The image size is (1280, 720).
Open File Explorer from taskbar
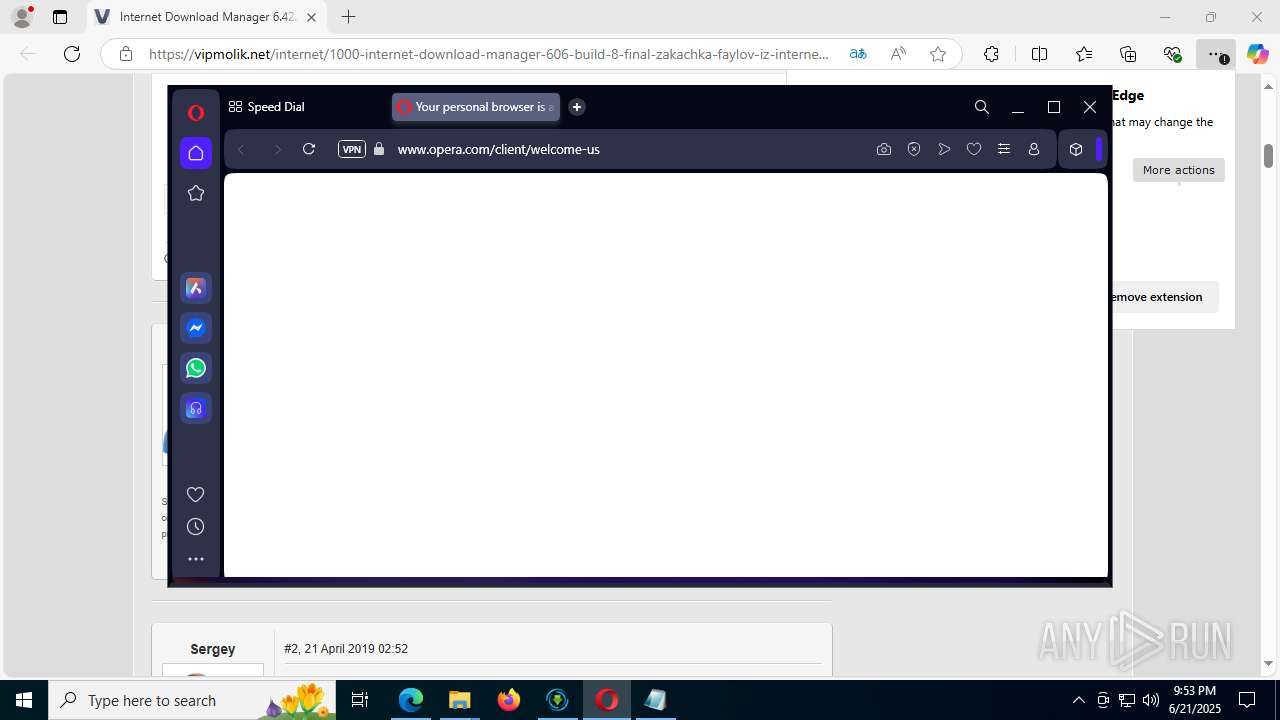coord(459,700)
